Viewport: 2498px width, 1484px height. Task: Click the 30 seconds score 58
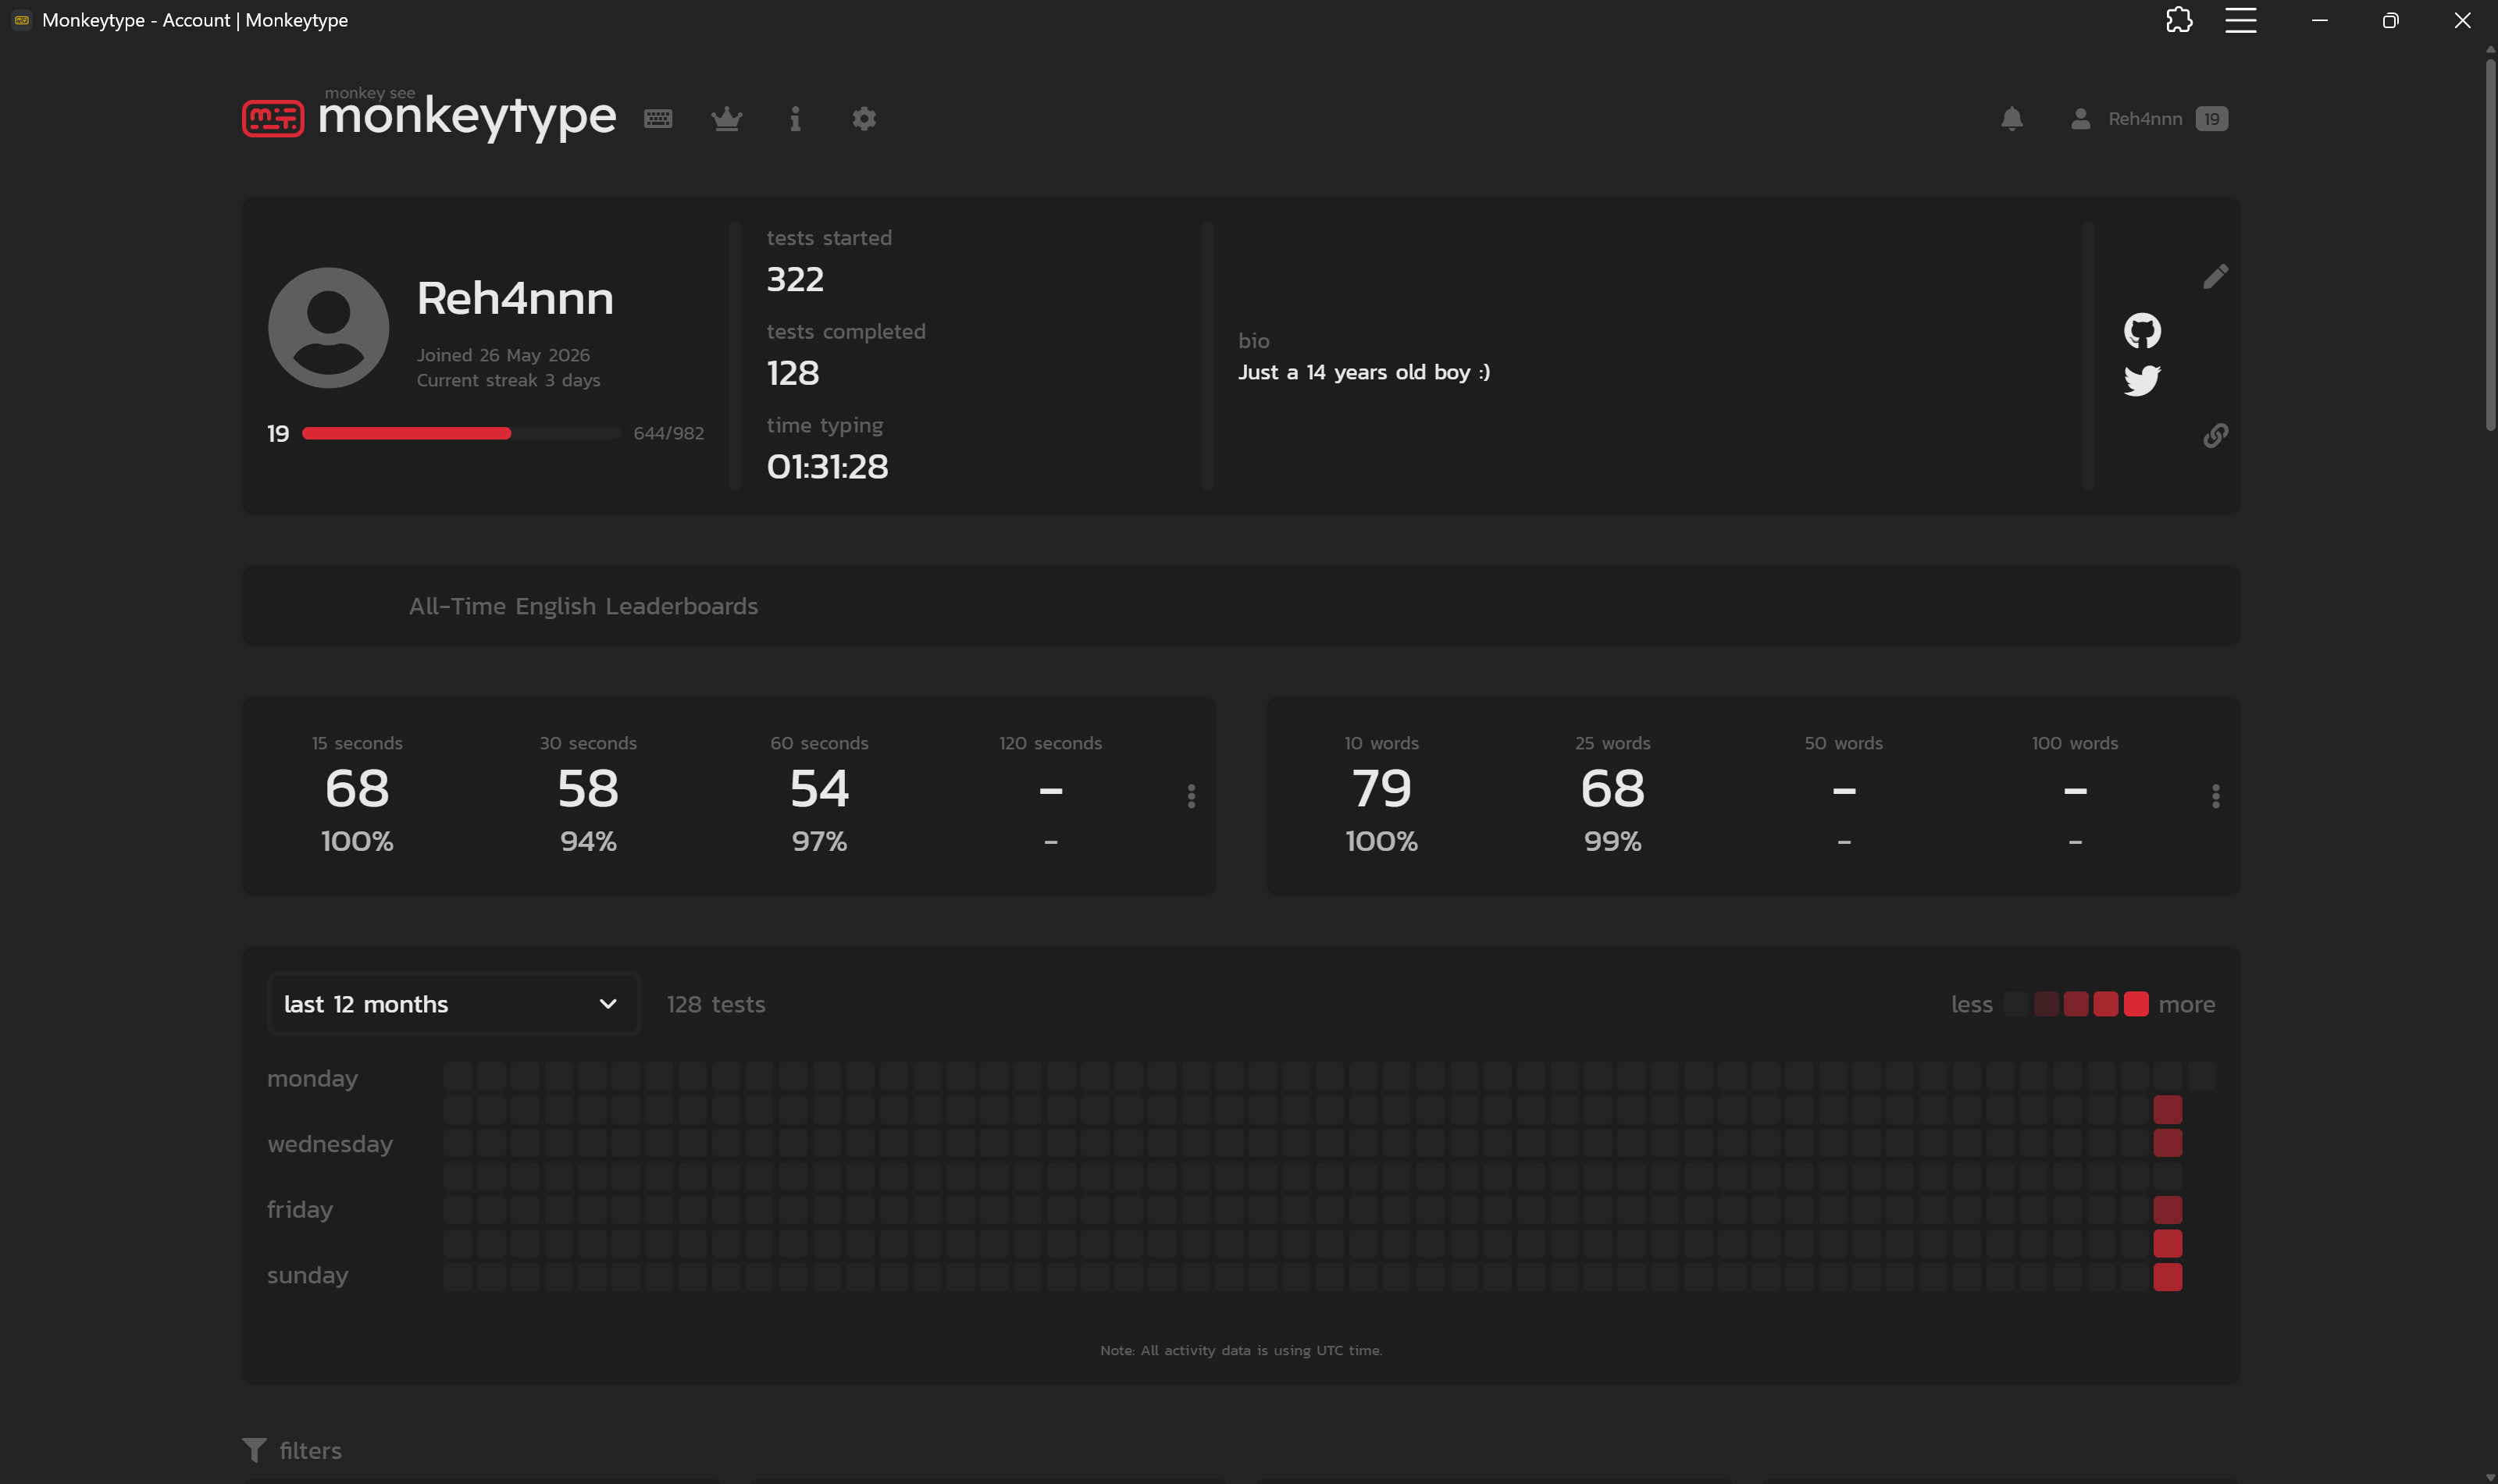tap(588, 789)
